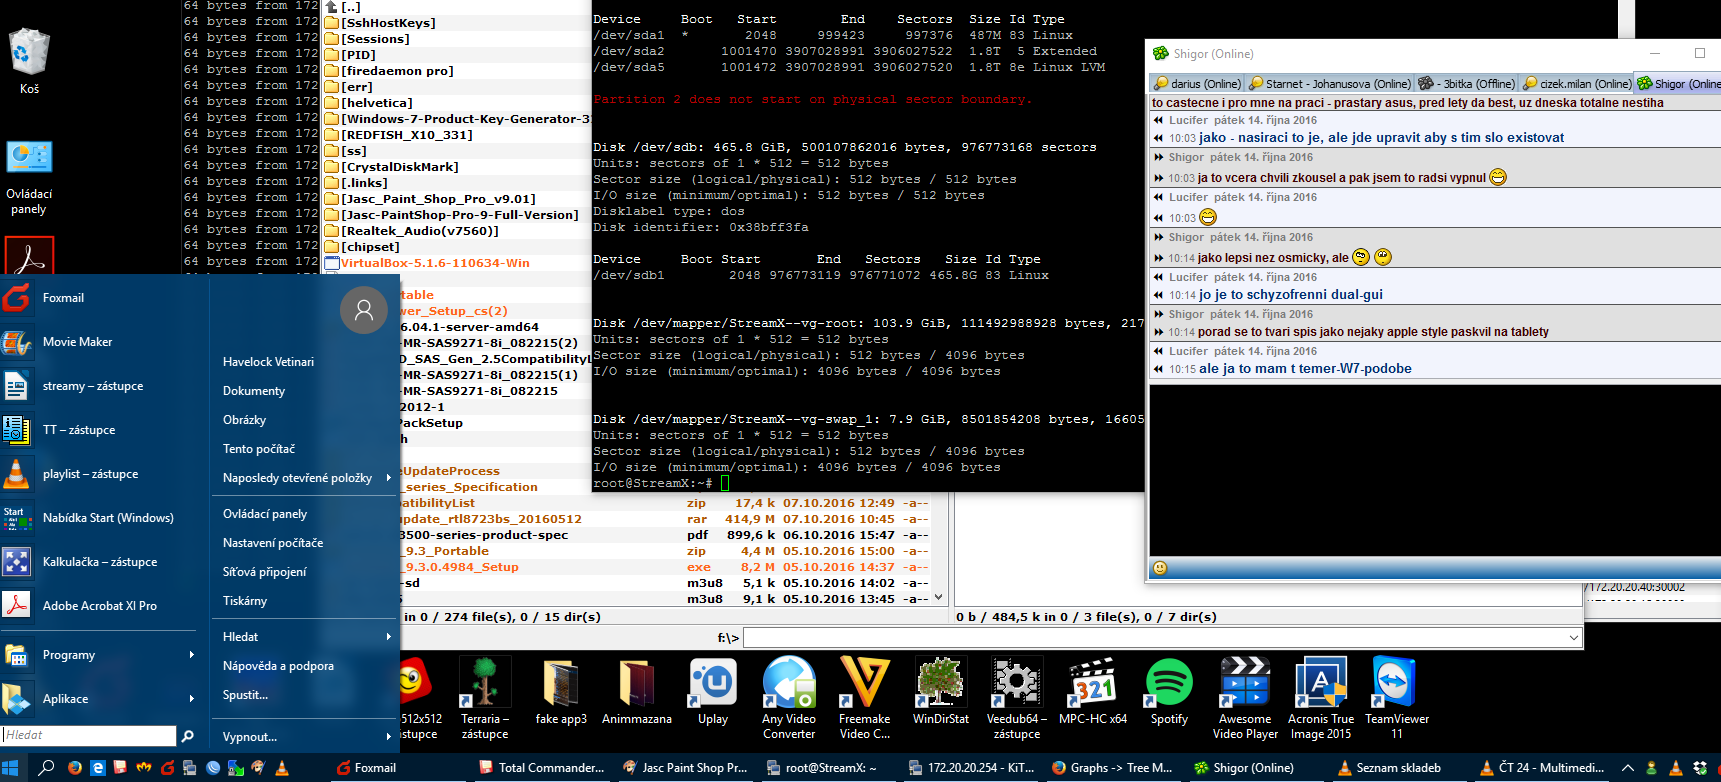Image resolution: width=1721 pixels, height=782 pixels.
Task: Open Acronis True Image 2015 shortcut
Action: pos(1321,698)
